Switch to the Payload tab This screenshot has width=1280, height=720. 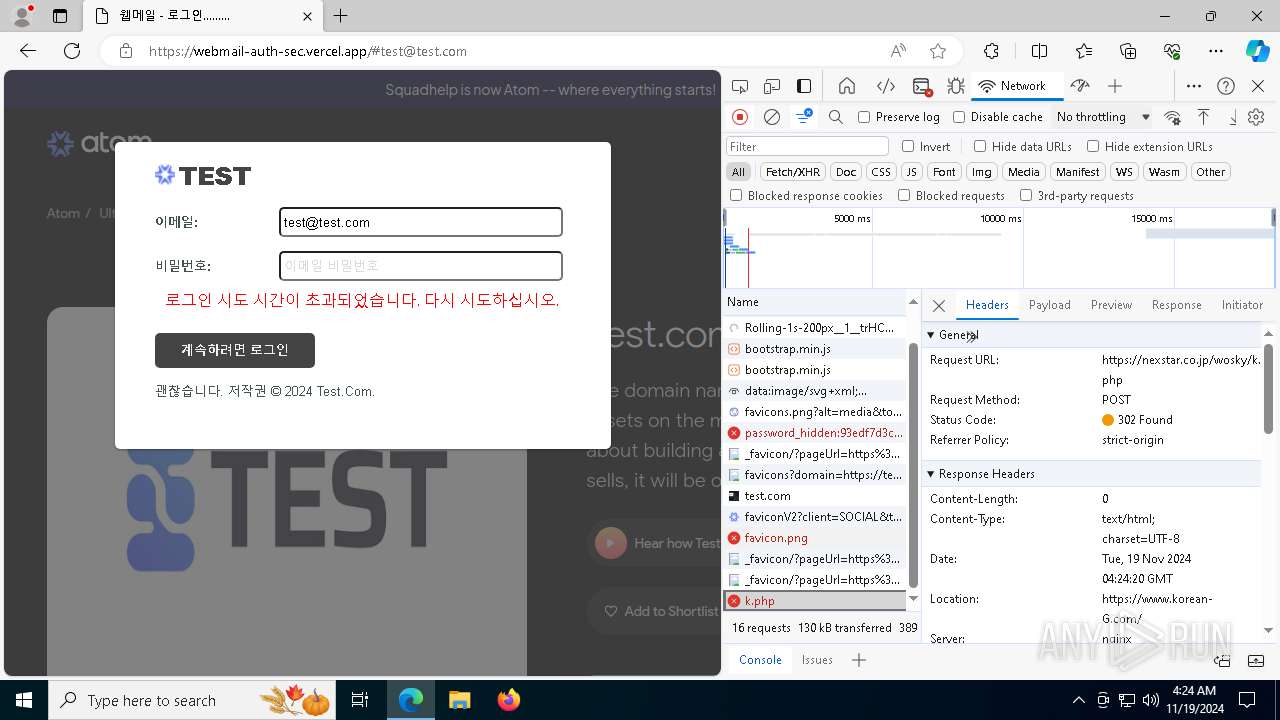1050,305
